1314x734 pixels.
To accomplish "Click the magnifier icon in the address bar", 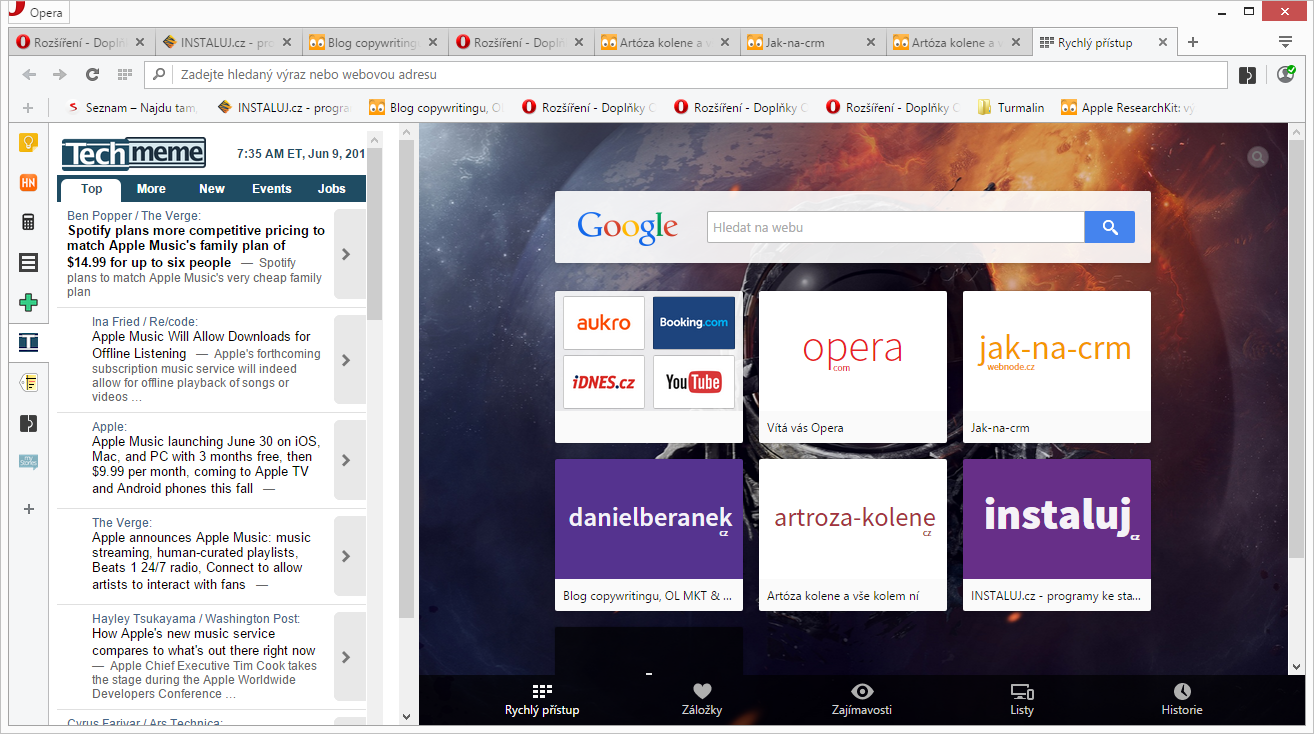I will pos(160,75).
